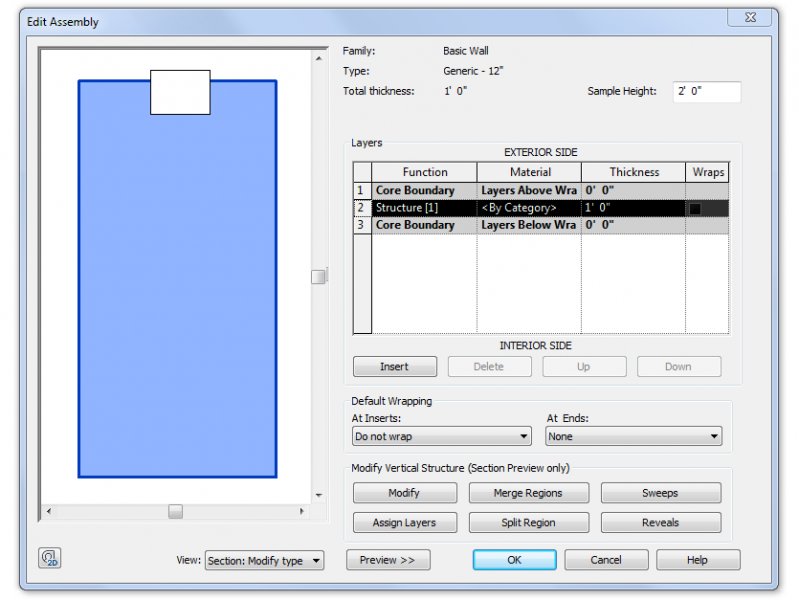Open the Reveals settings
This screenshot has width=799, height=600.
coord(661,523)
